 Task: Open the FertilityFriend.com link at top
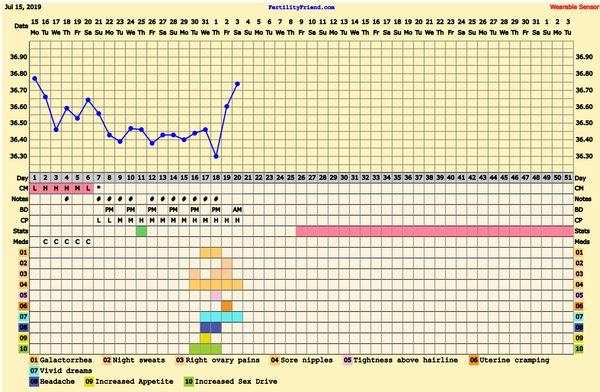[x=301, y=7]
